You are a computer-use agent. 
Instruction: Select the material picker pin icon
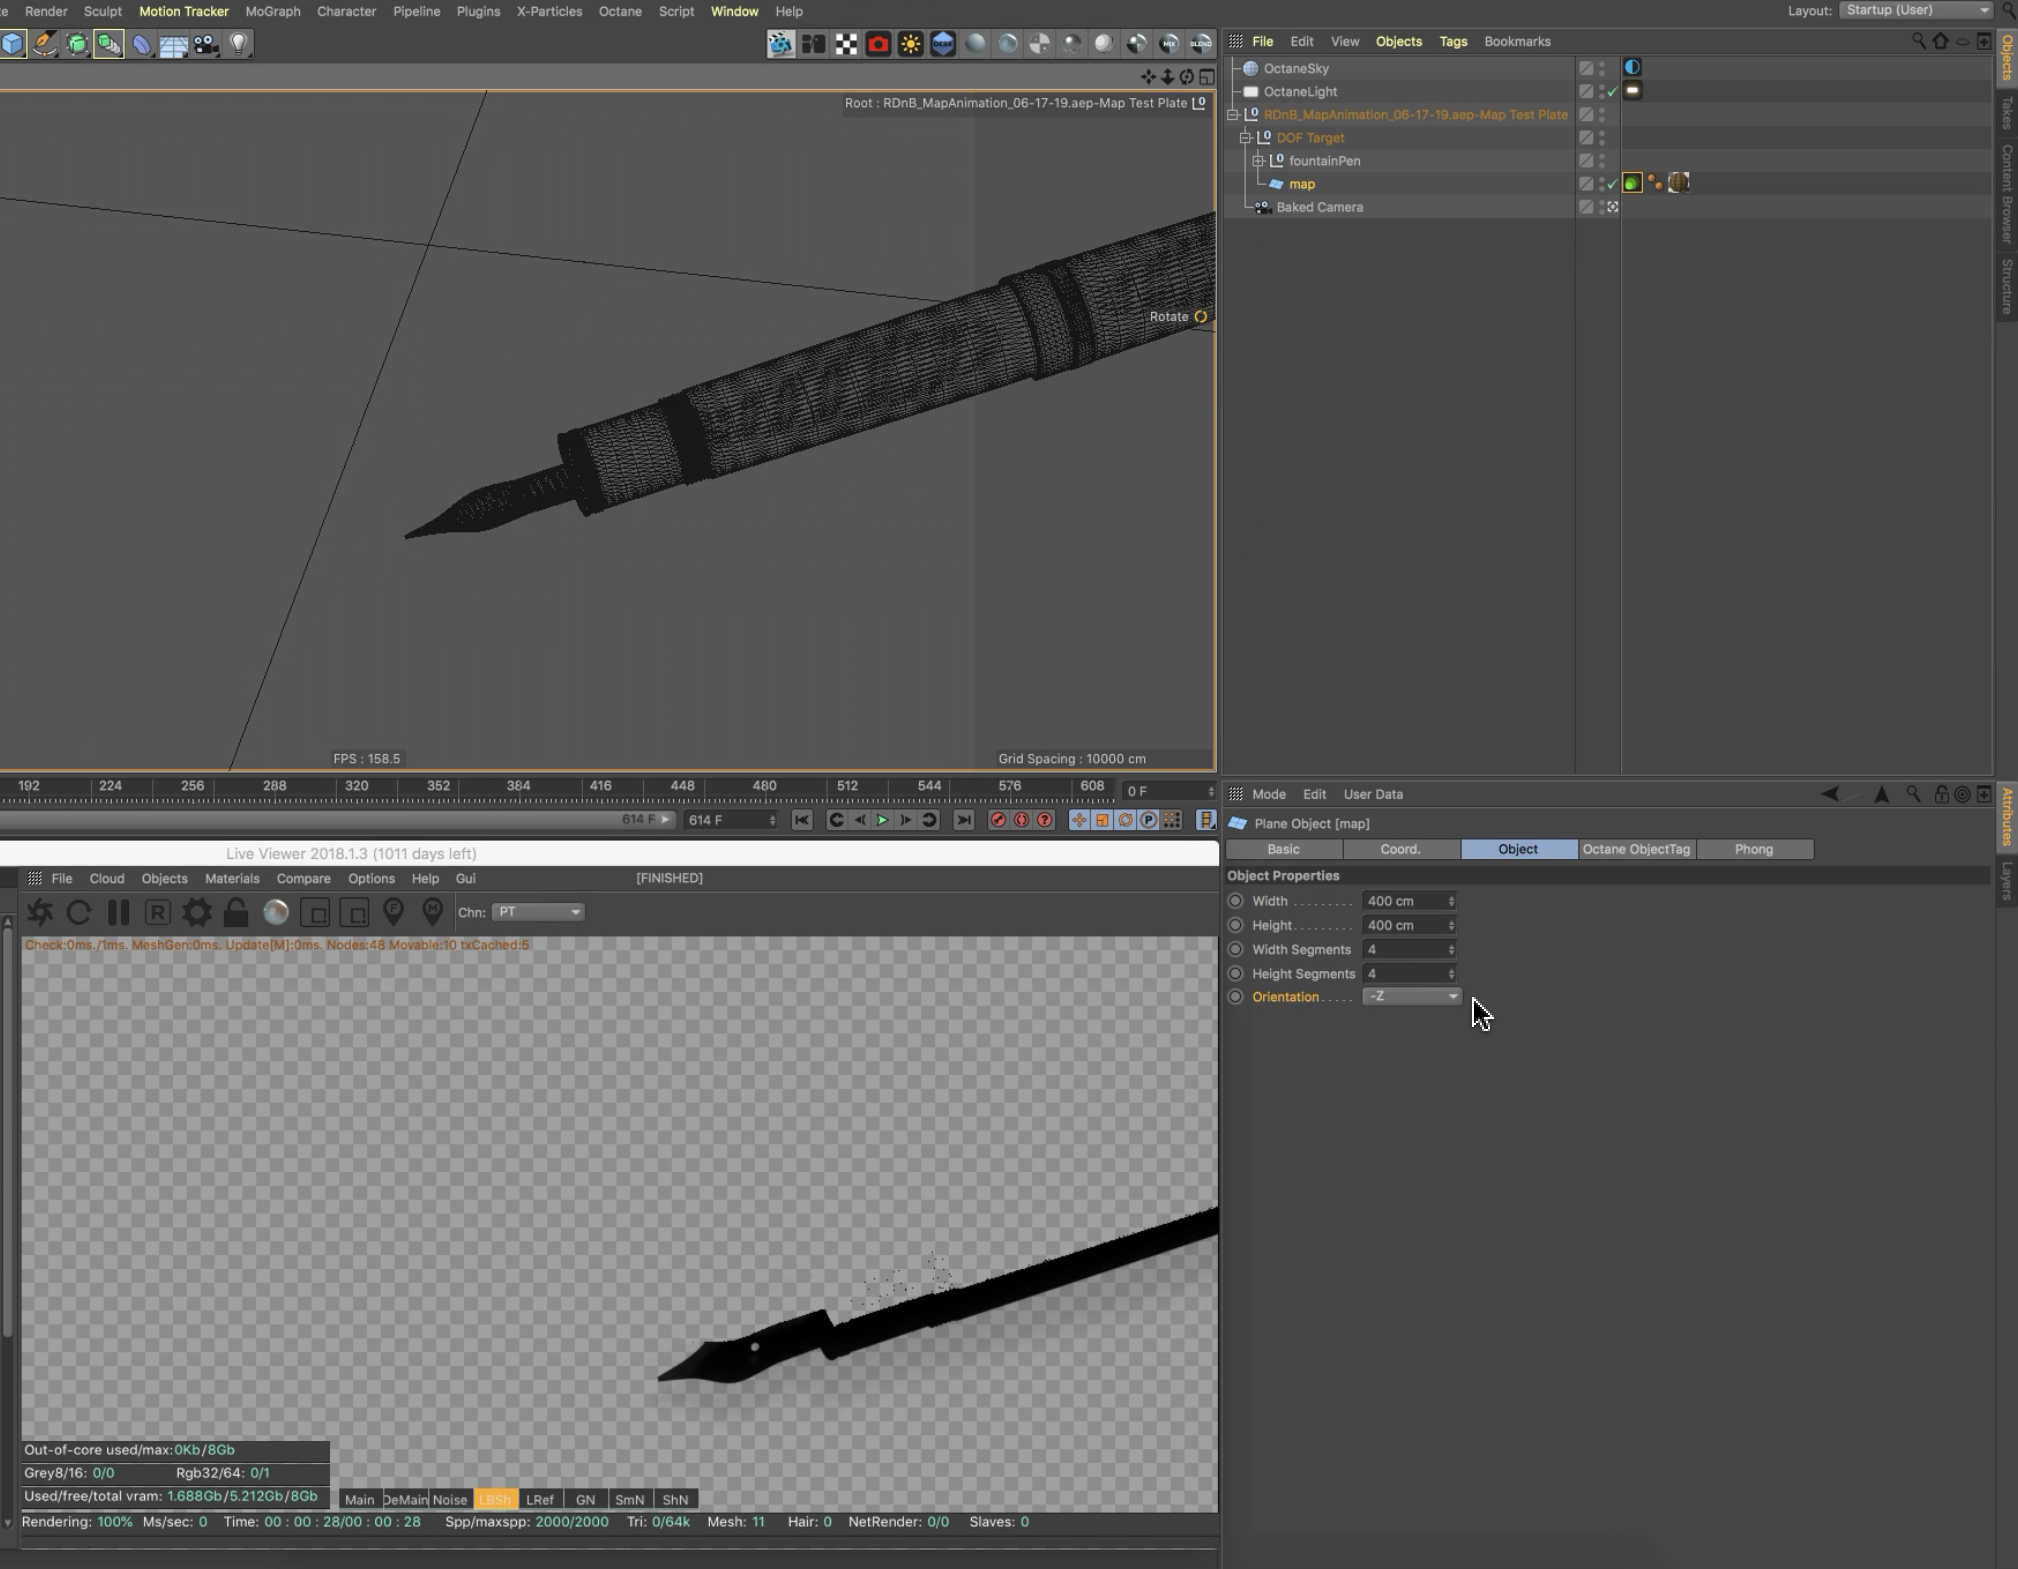point(432,912)
